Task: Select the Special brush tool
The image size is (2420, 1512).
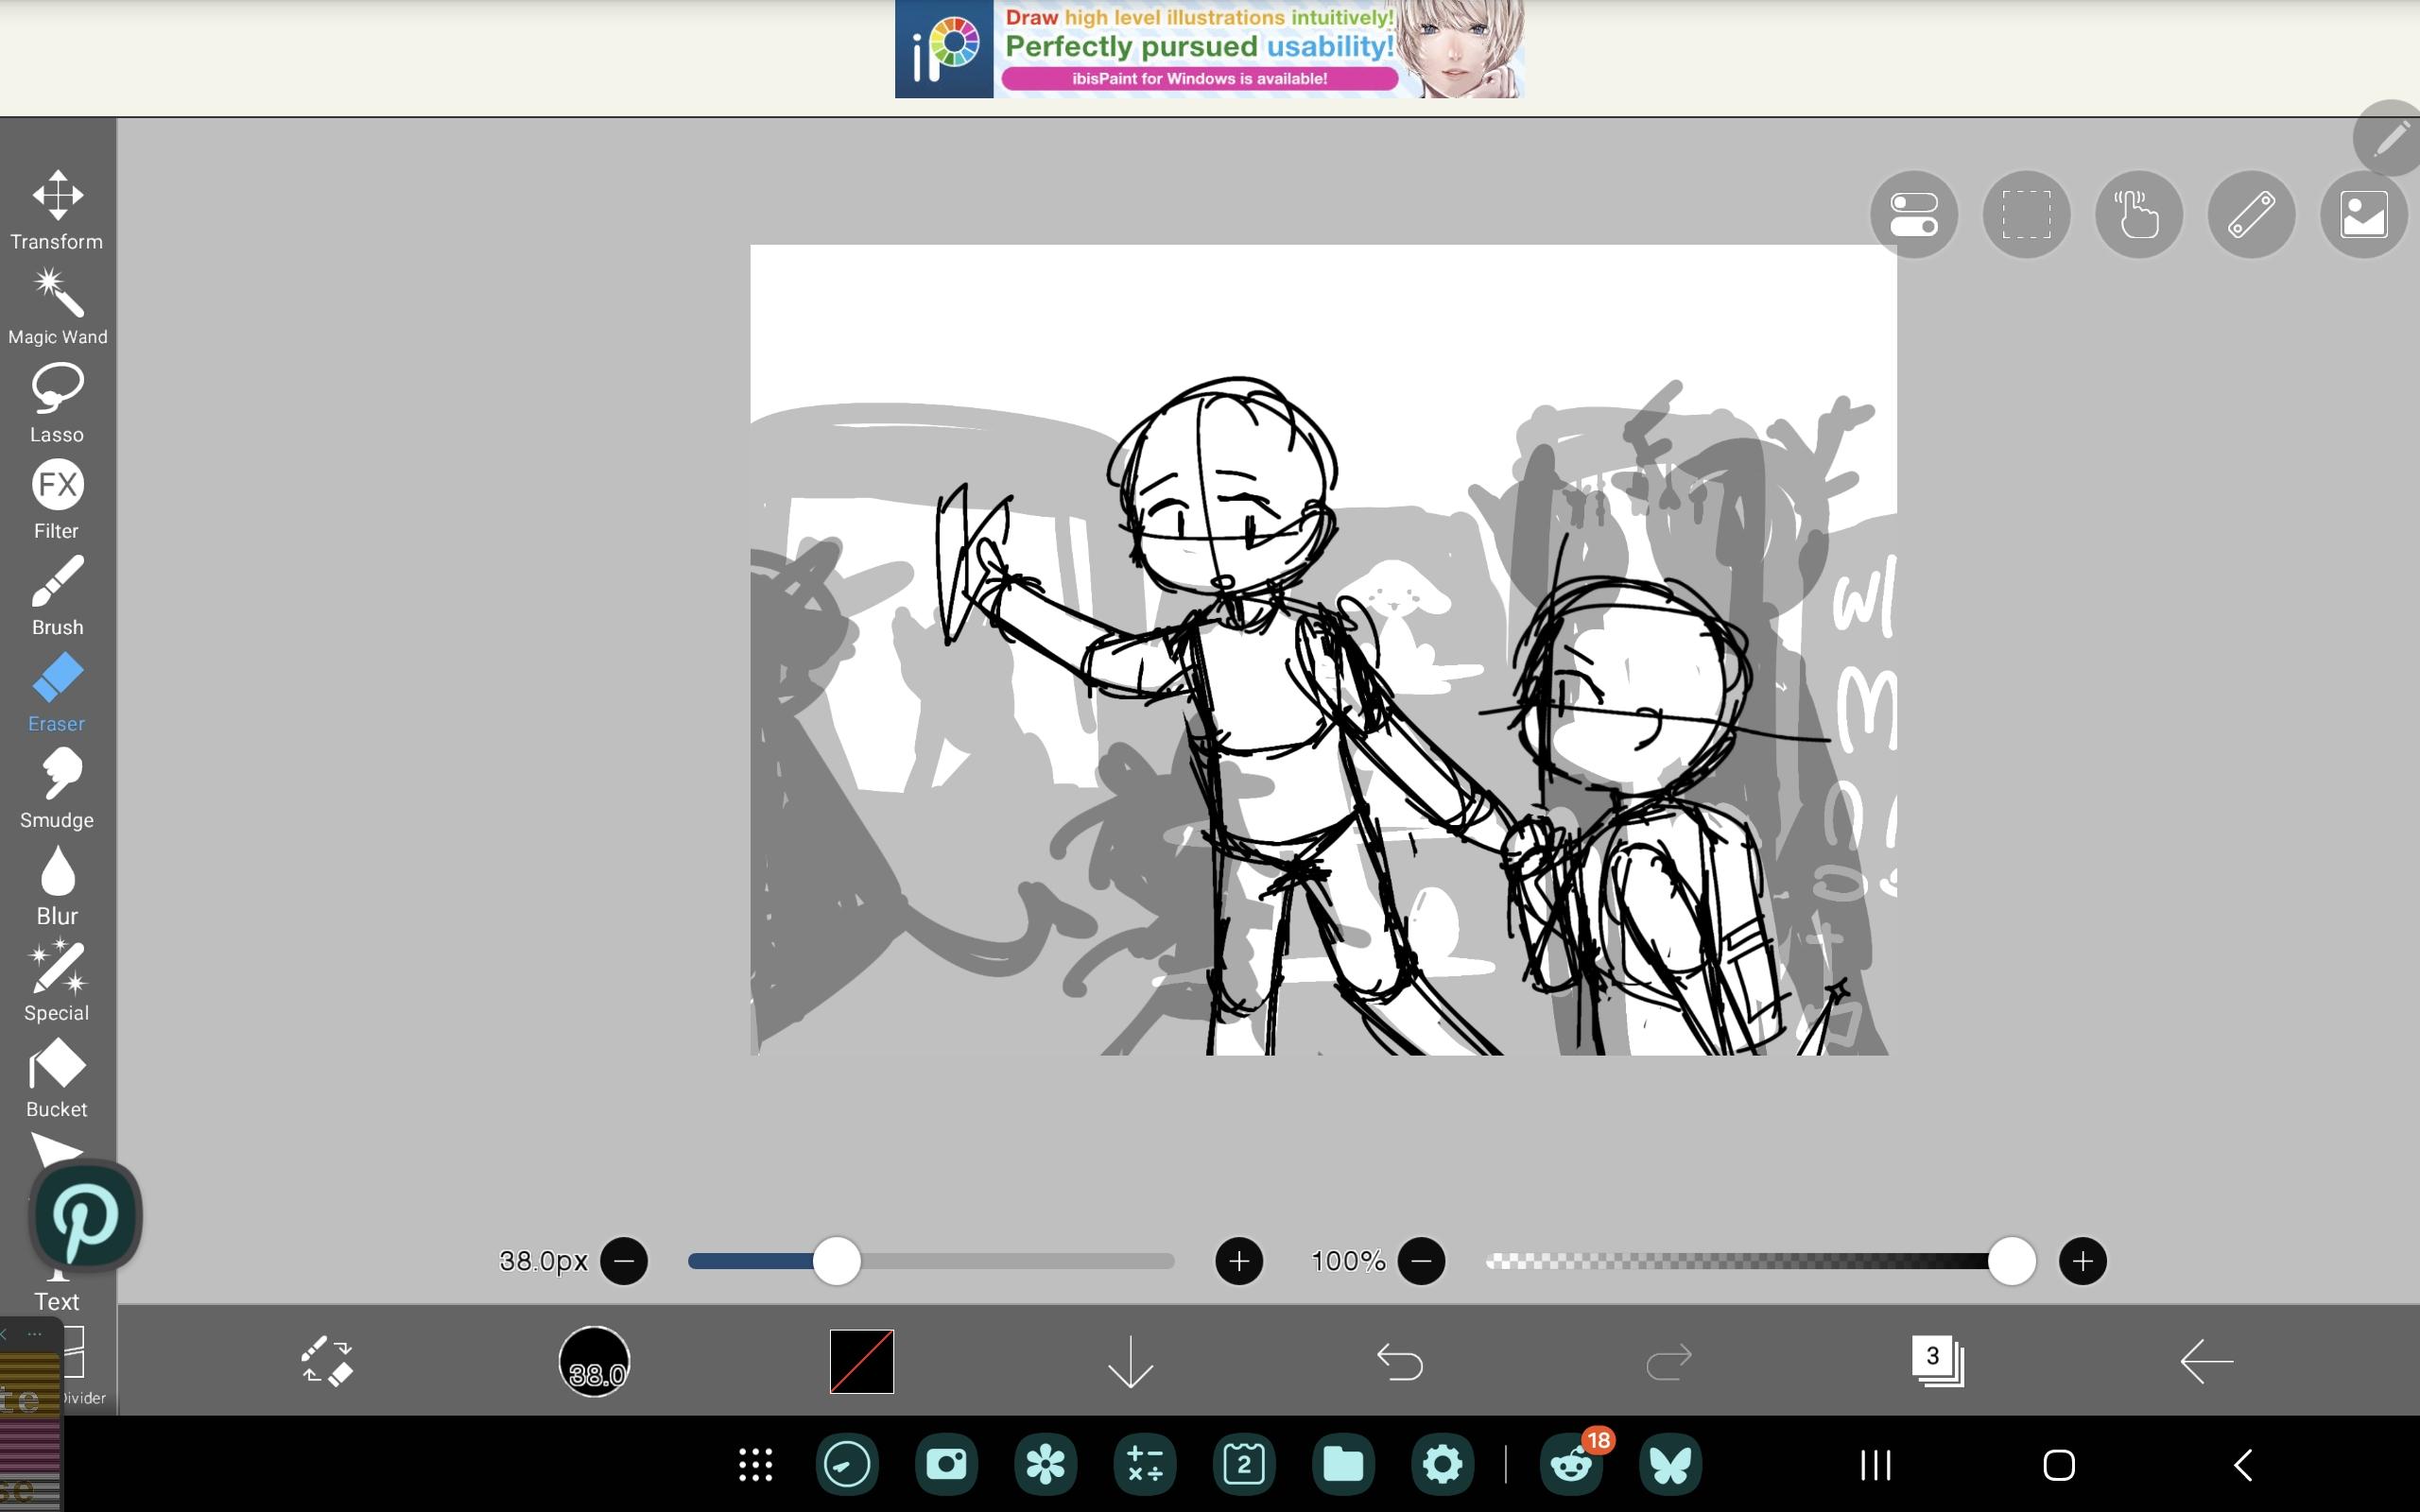Action: coord(57,981)
